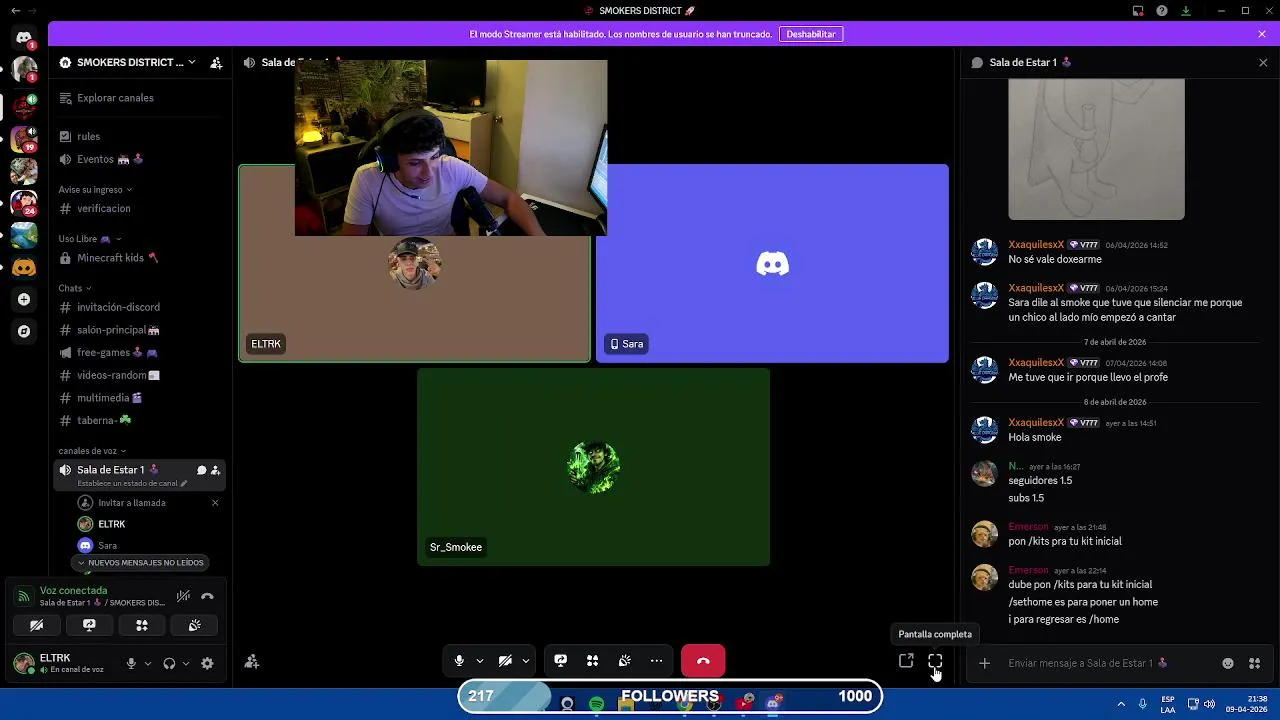Image resolution: width=1280 pixels, height=720 pixels.
Task: Open more options ellipsis in call toolbar
Action: (x=657, y=661)
